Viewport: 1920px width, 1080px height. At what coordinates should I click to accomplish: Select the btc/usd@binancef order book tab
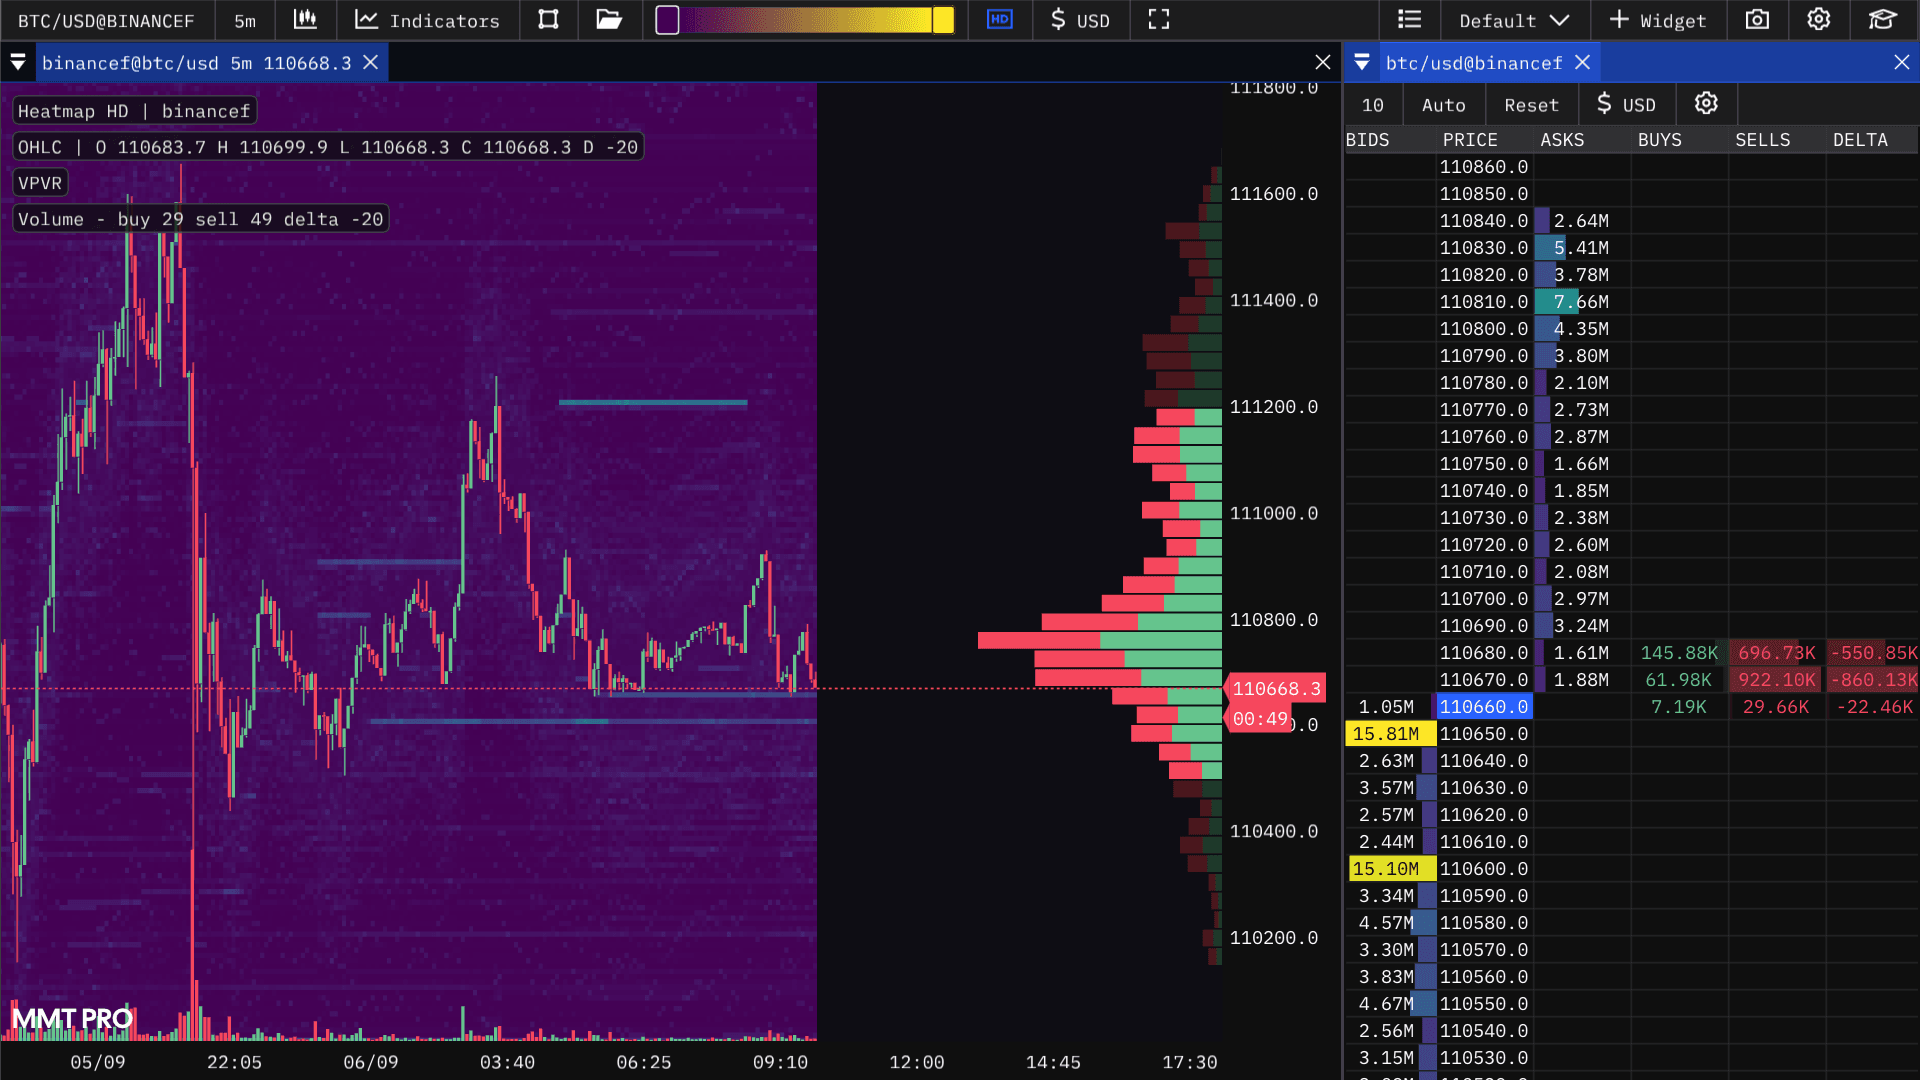tap(1473, 63)
